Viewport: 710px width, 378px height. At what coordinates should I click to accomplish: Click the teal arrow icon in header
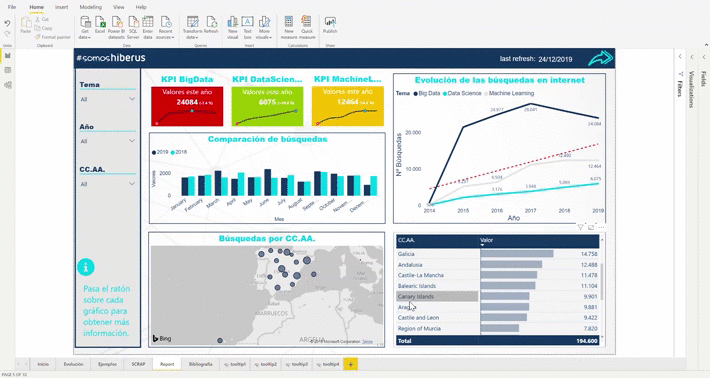coord(600,58)
